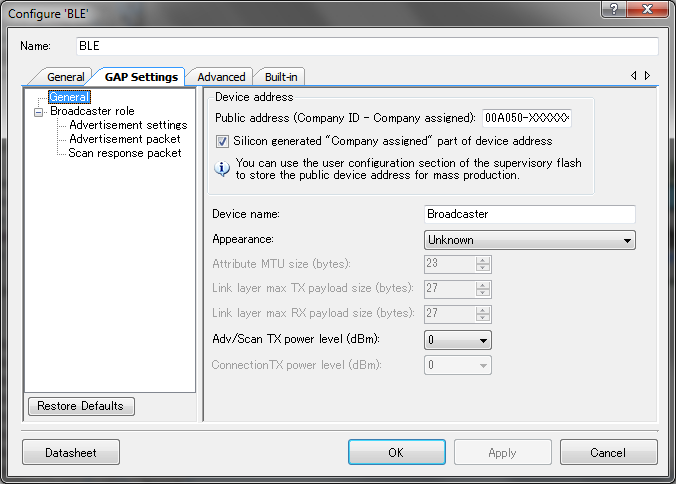Collapse the Broadcaster role tree node

click(x=38, y=112)
